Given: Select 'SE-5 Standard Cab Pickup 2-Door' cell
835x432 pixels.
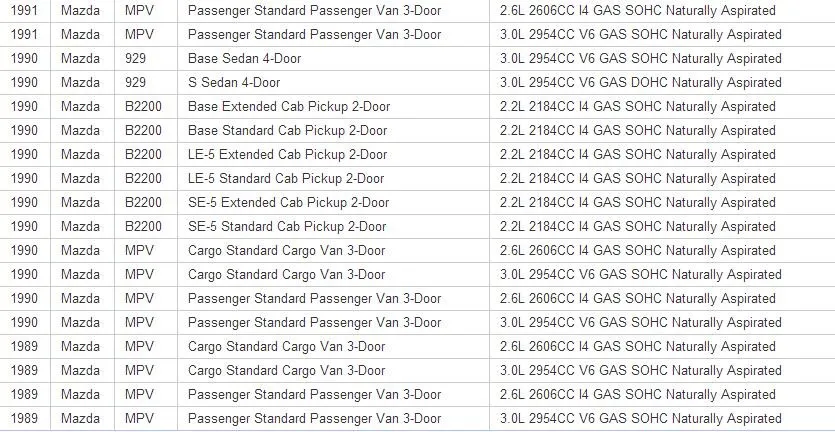Looking at the screenshot, I should (x=333, y=226).
